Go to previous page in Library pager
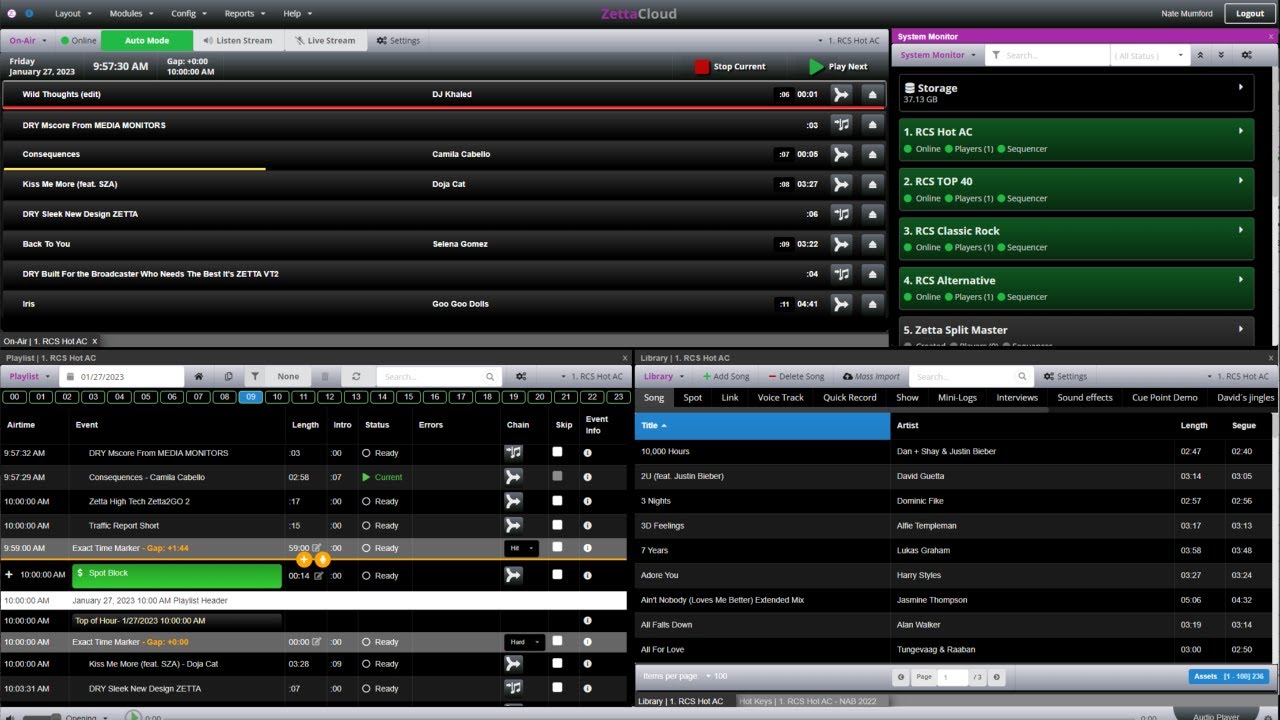The width and height of the screenshot is (1280, 720). coord(901,677)
